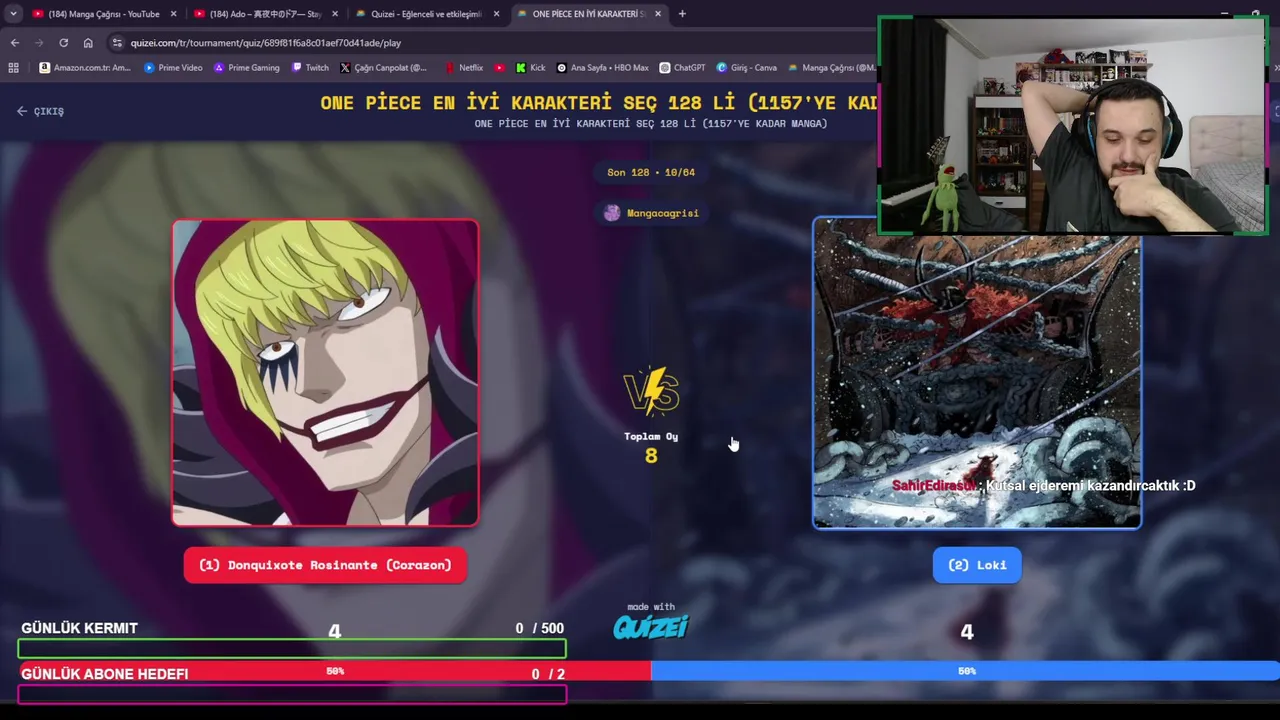Click the ÇIKIŞ exit button

pos(40,111)
